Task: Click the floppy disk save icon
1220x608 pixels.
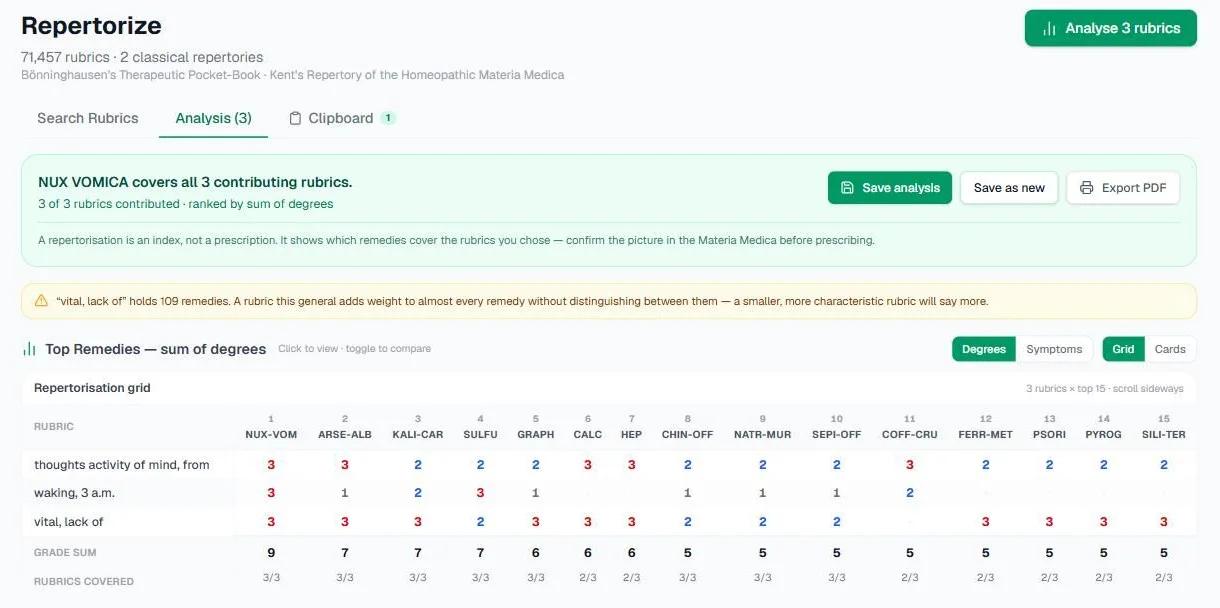Action: 847,188
